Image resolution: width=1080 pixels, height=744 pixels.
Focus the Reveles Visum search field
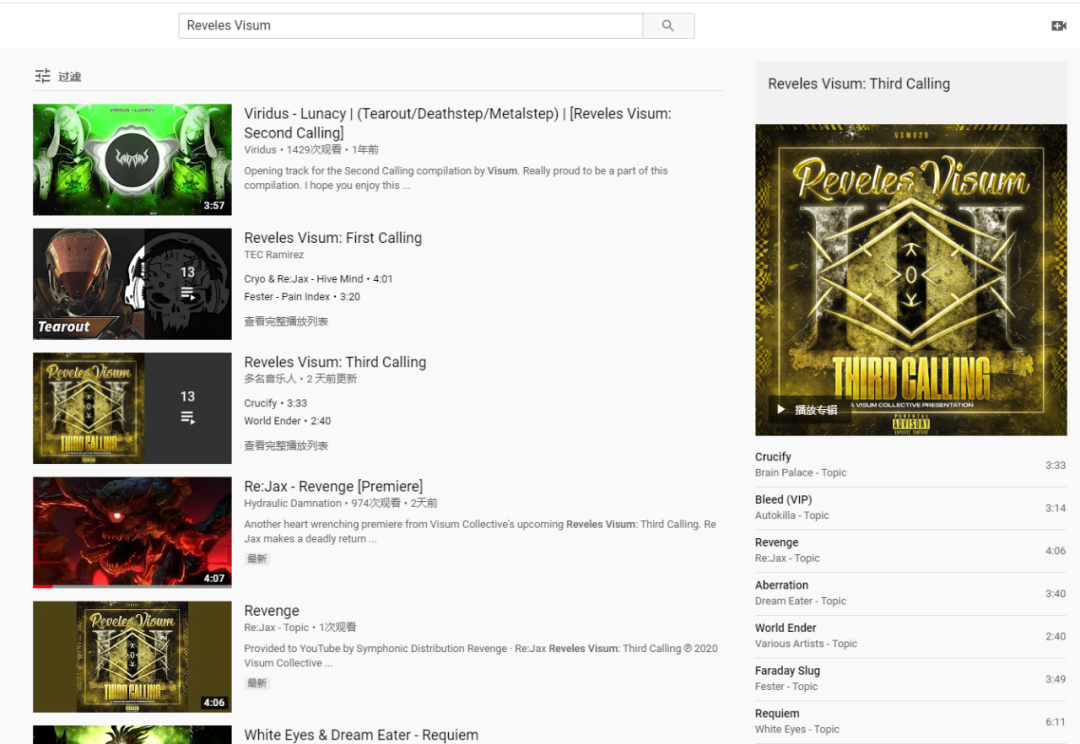[x=411, y=25]
